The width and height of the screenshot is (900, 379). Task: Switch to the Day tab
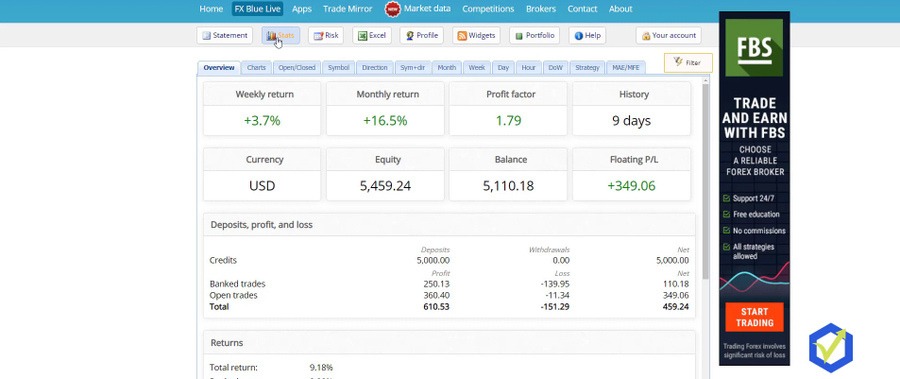(x=503, y=68)
